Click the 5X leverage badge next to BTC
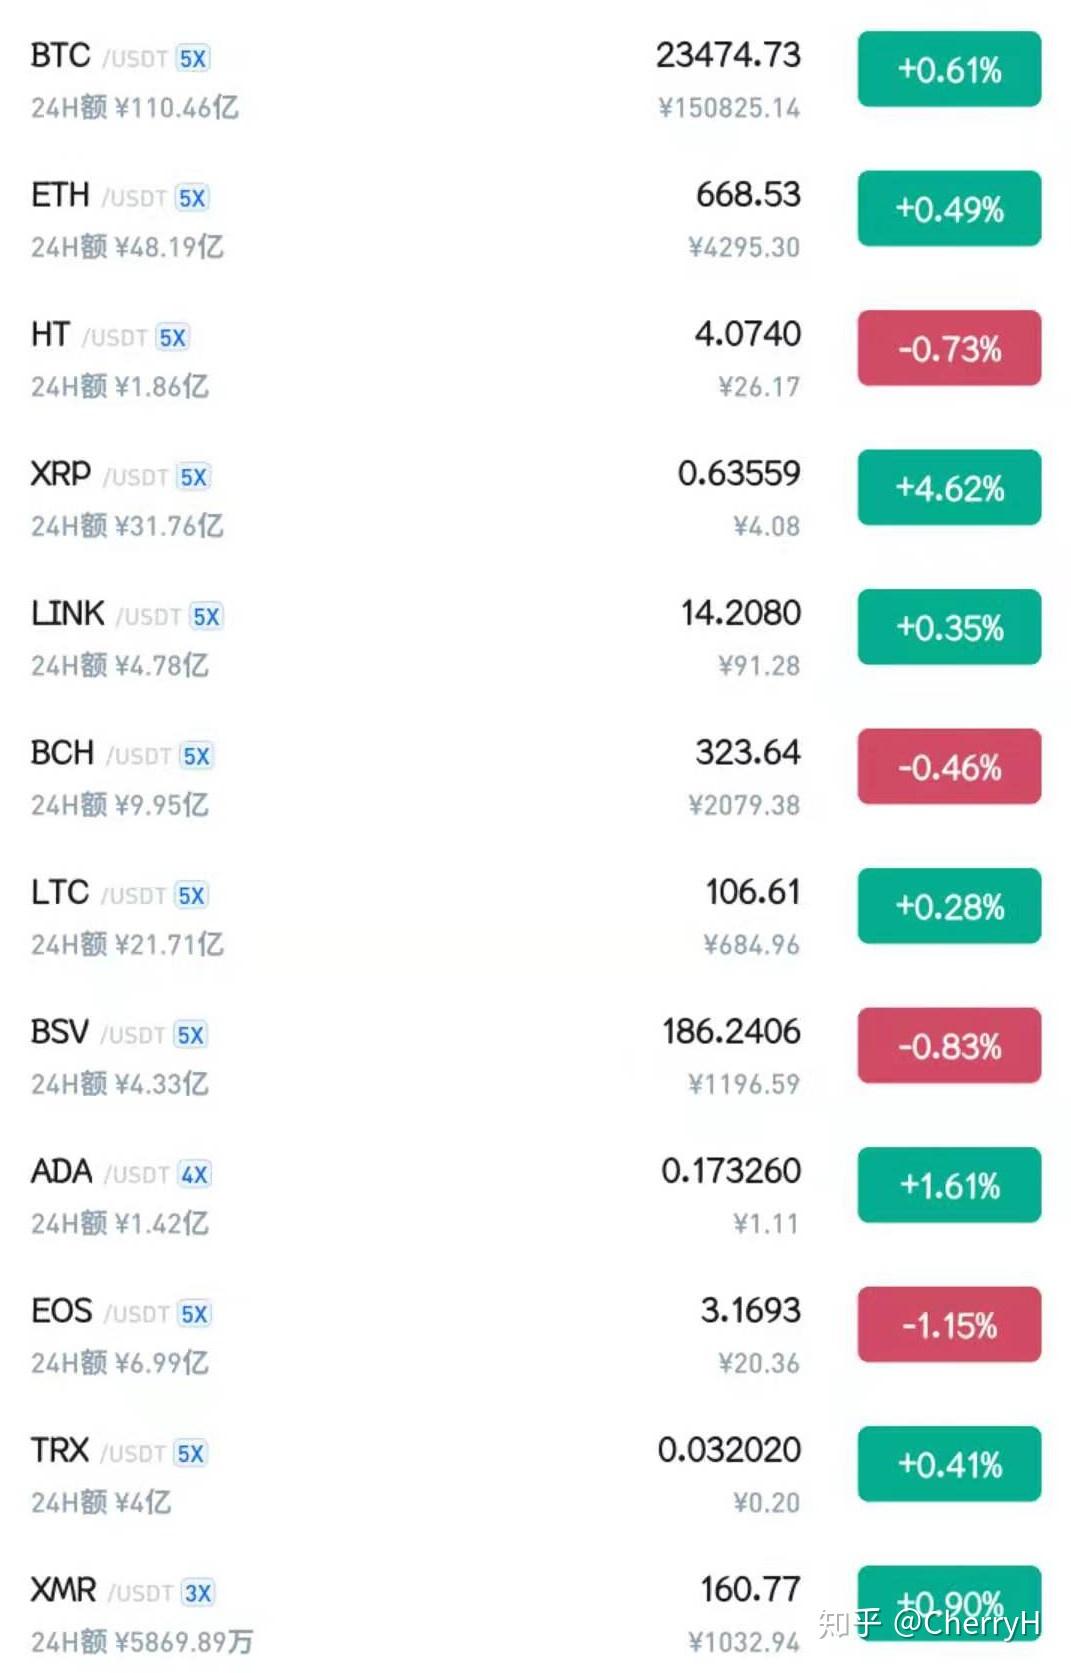 193,59
